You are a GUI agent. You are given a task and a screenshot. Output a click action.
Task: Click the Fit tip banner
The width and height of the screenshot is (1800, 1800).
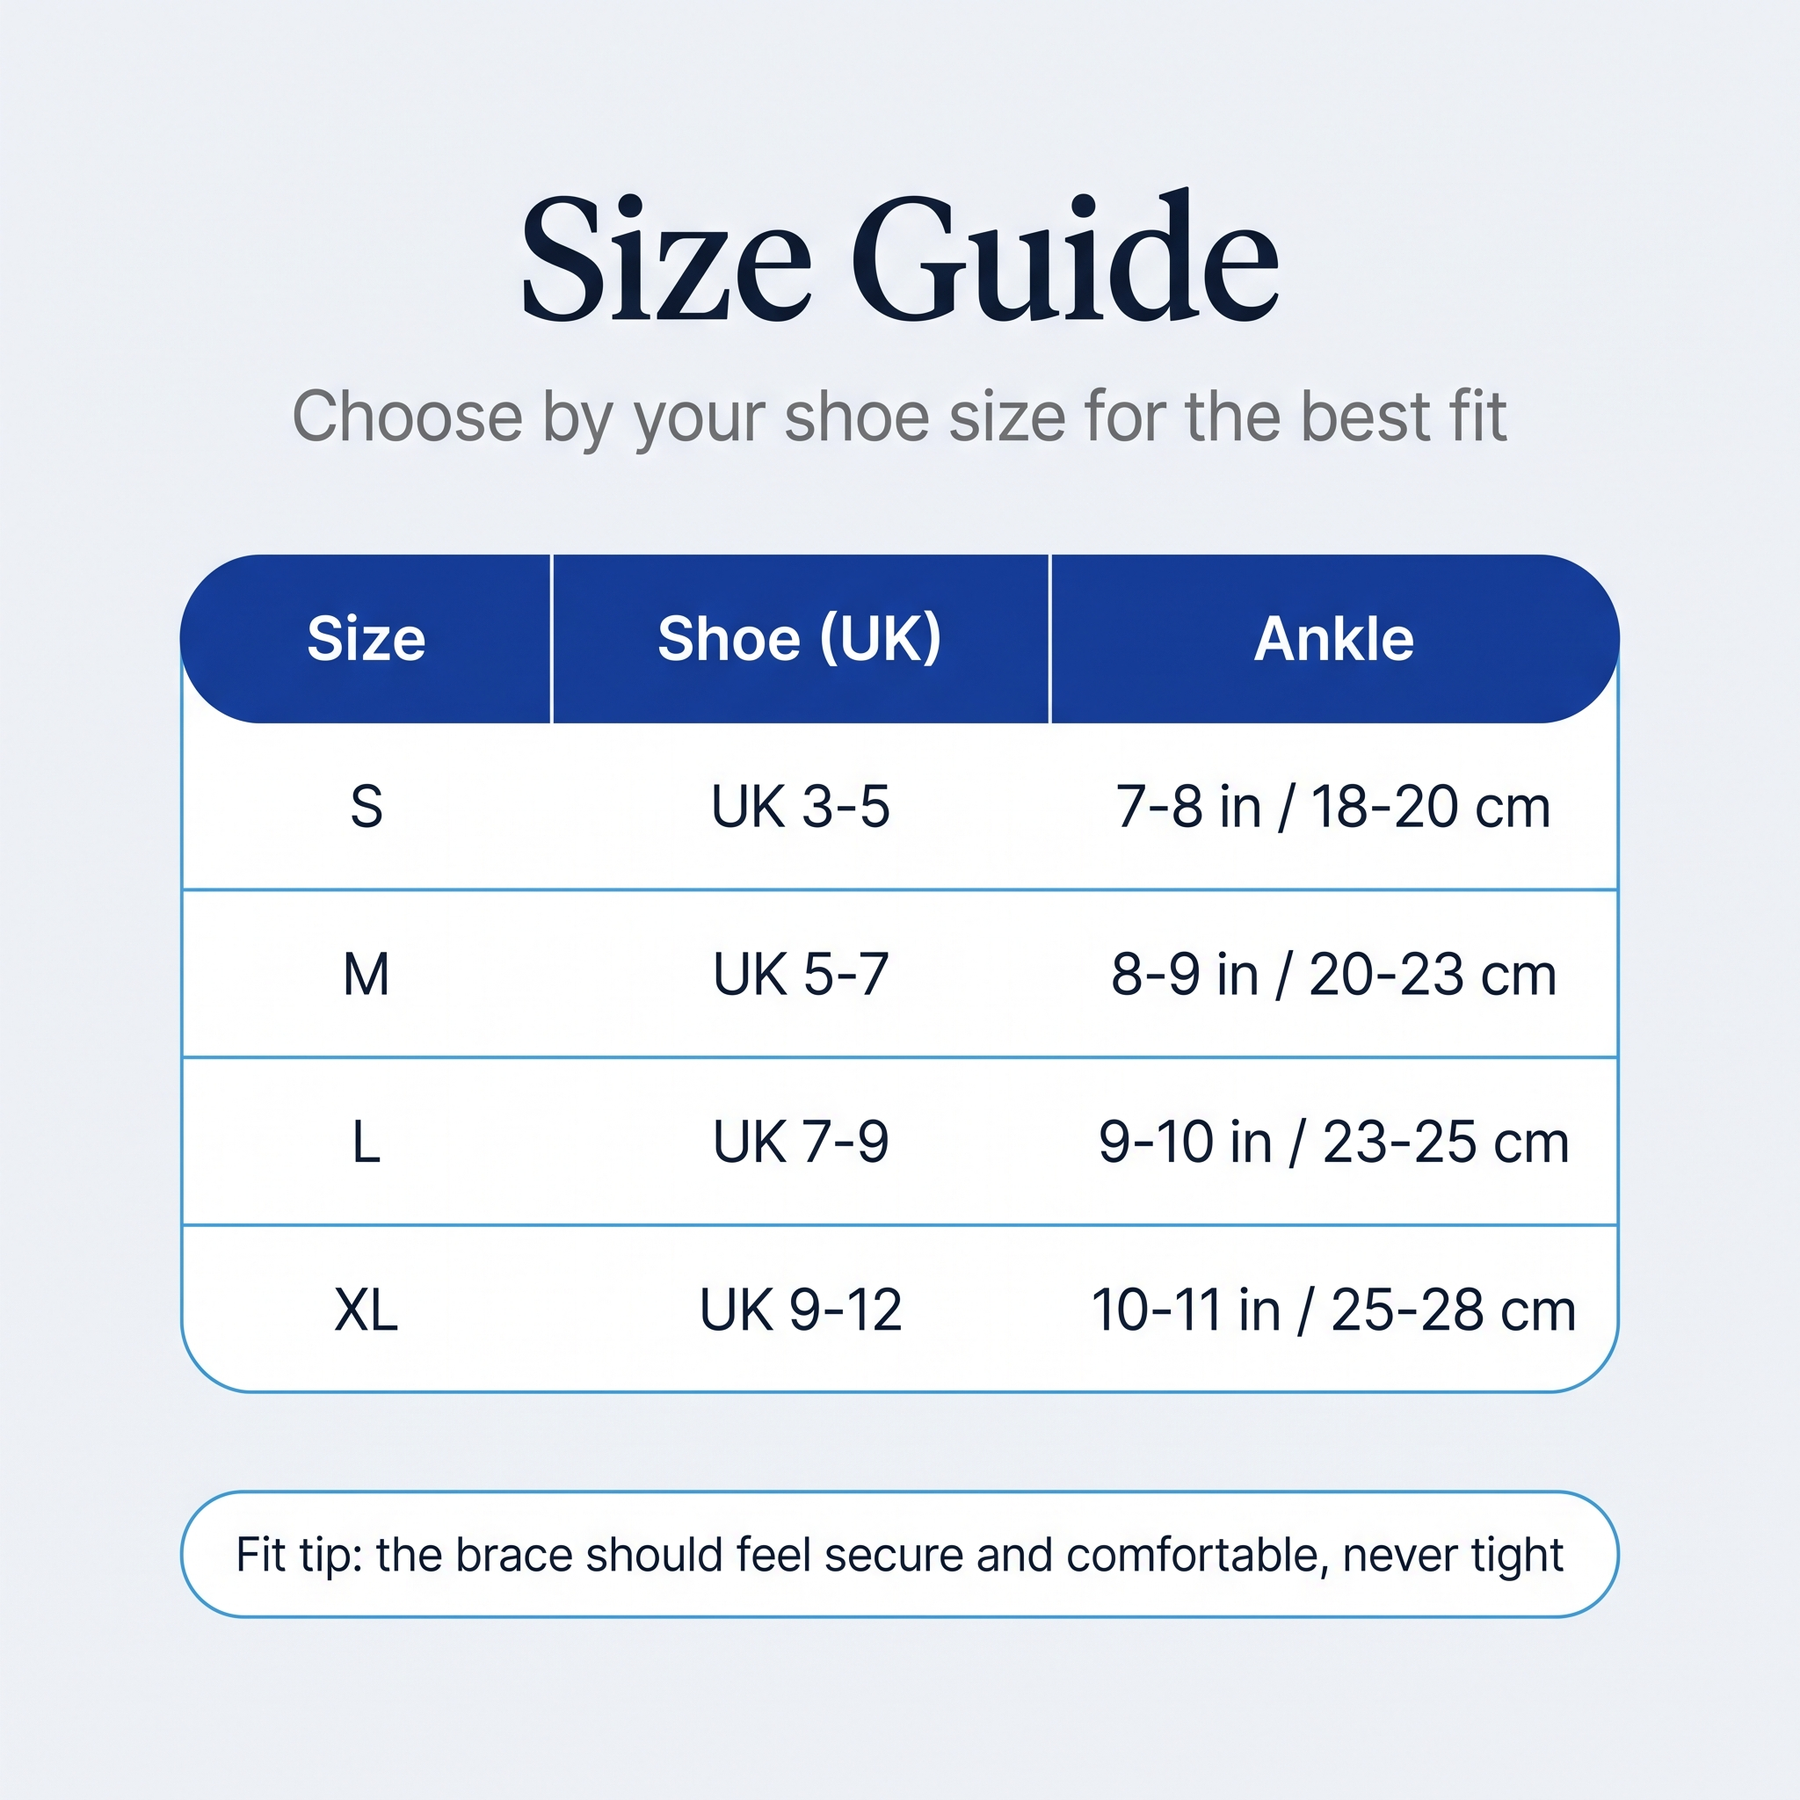pyautogui.click(x=899, y=1554)
